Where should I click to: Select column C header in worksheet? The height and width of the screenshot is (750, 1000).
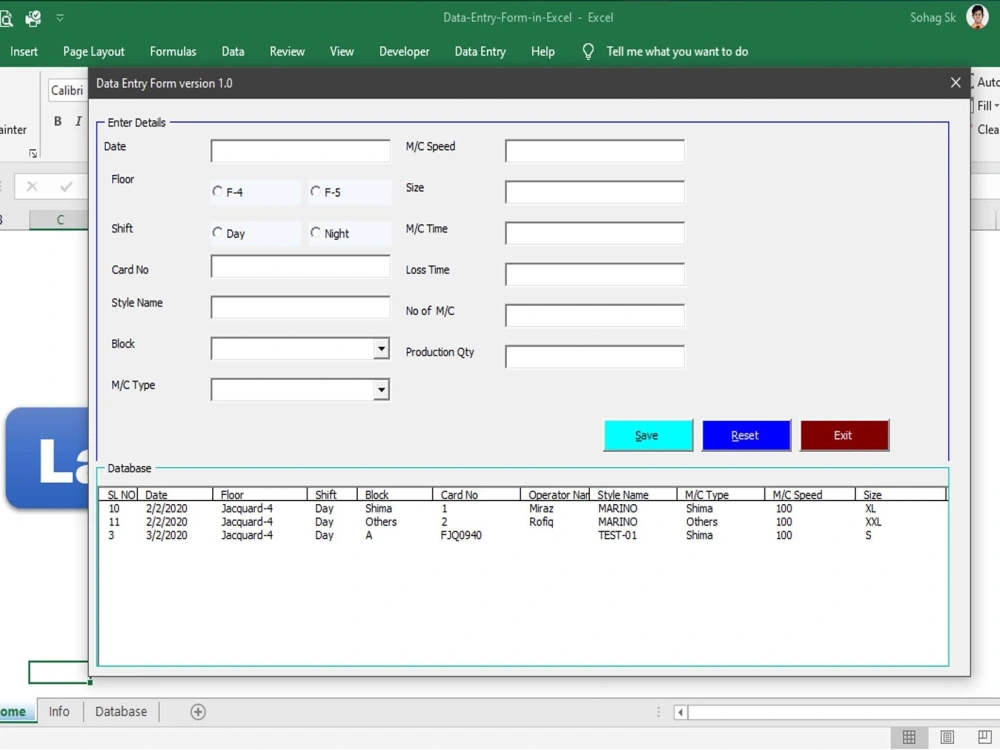click(59, 220)
